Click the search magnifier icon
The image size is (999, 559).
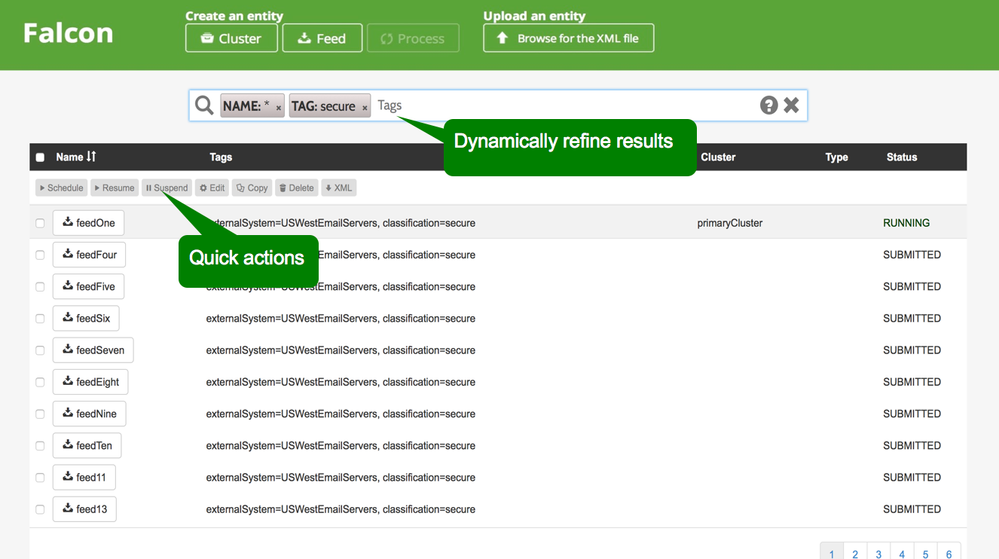click(x=204, y=105)
